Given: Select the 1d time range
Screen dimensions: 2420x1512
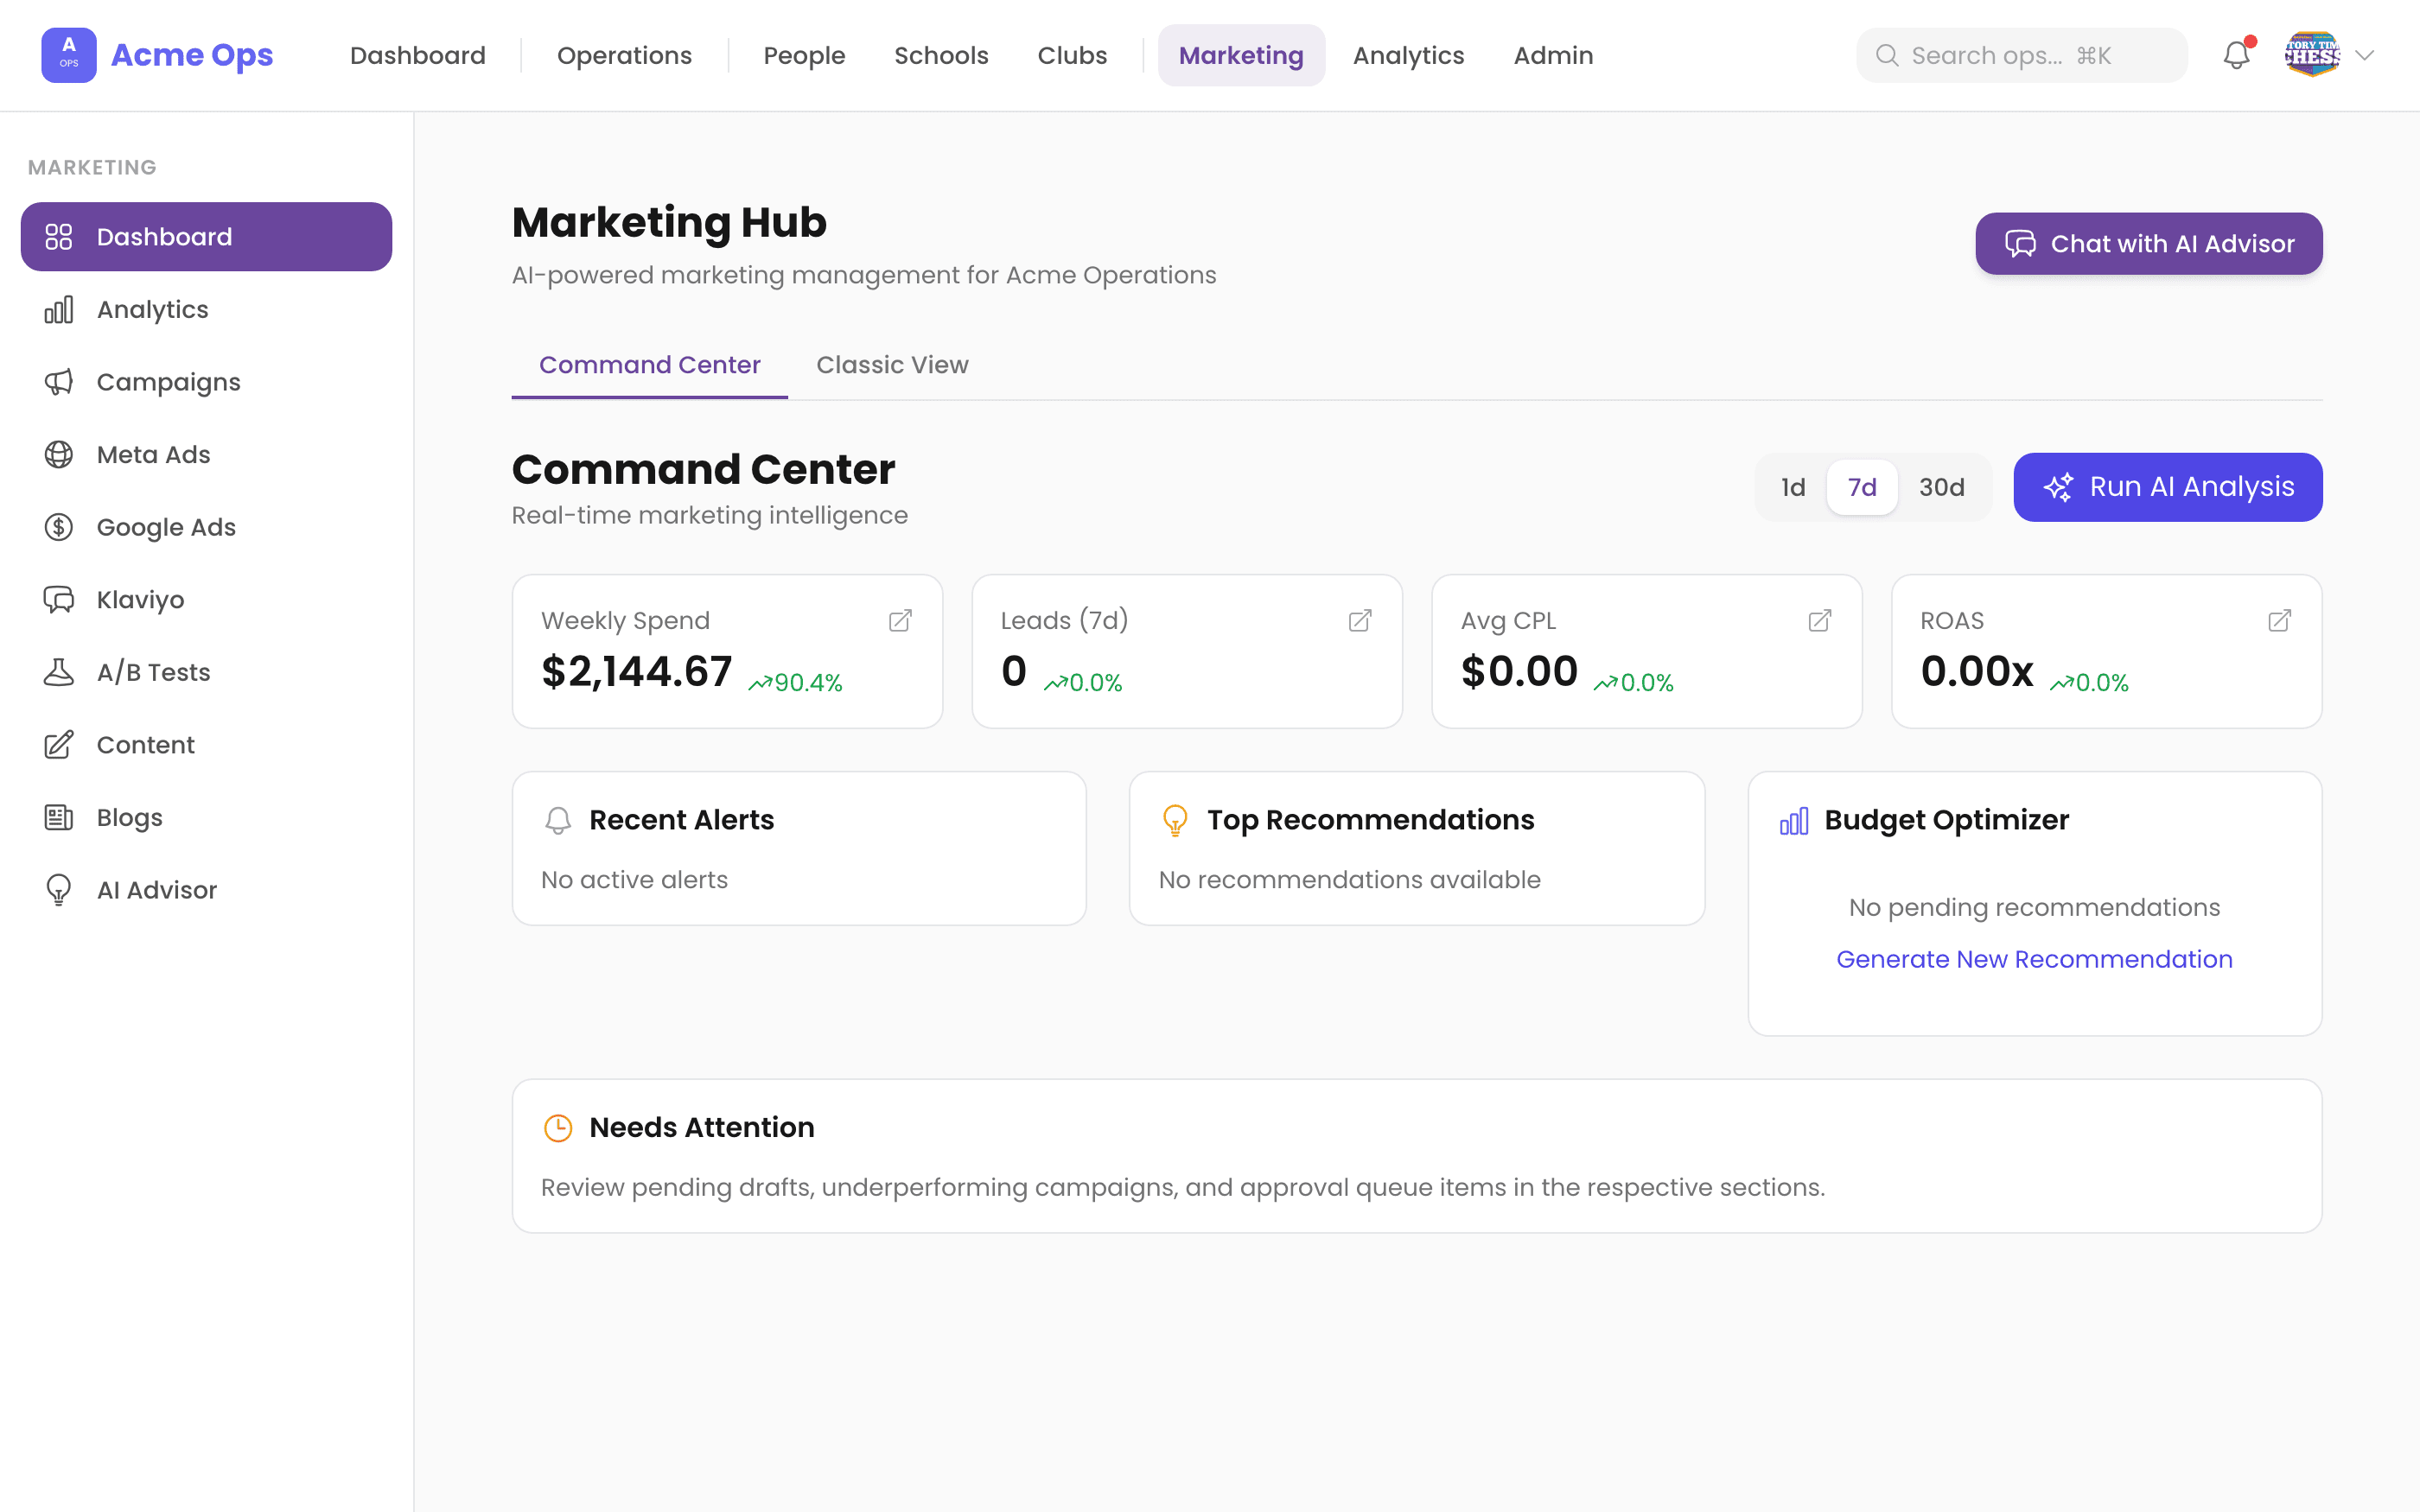Looking at the screenshot, I should [x=1792, y=487].
